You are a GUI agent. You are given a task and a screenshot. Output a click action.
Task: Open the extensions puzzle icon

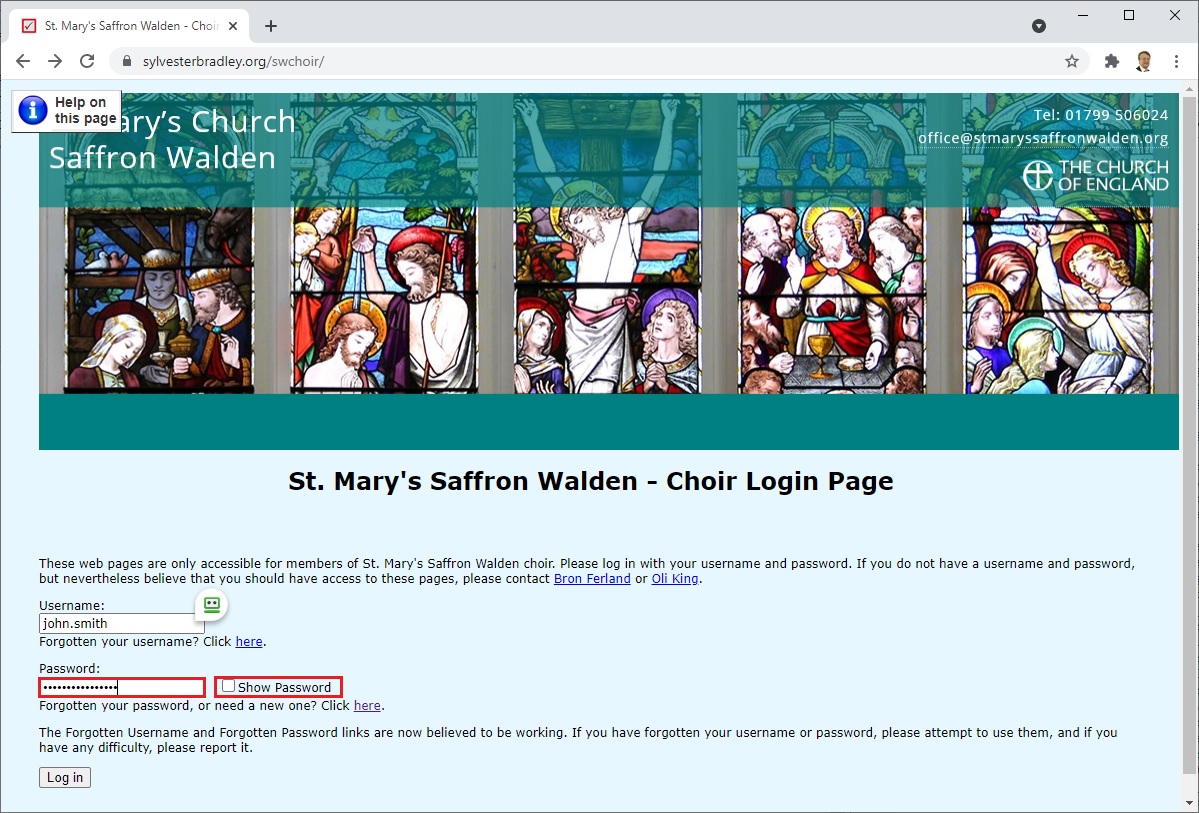[x=1112, y=61]
